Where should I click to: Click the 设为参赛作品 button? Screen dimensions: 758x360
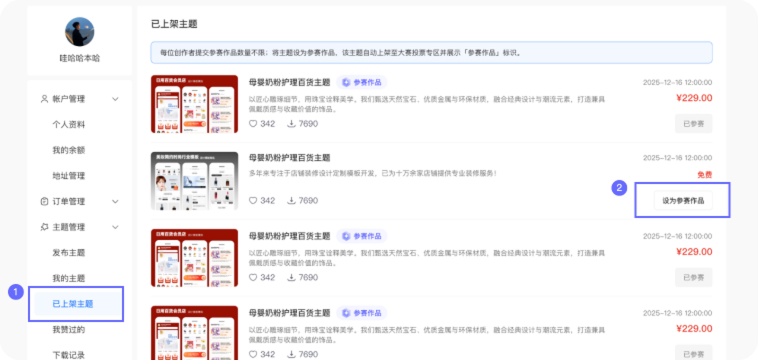point(683,201)
